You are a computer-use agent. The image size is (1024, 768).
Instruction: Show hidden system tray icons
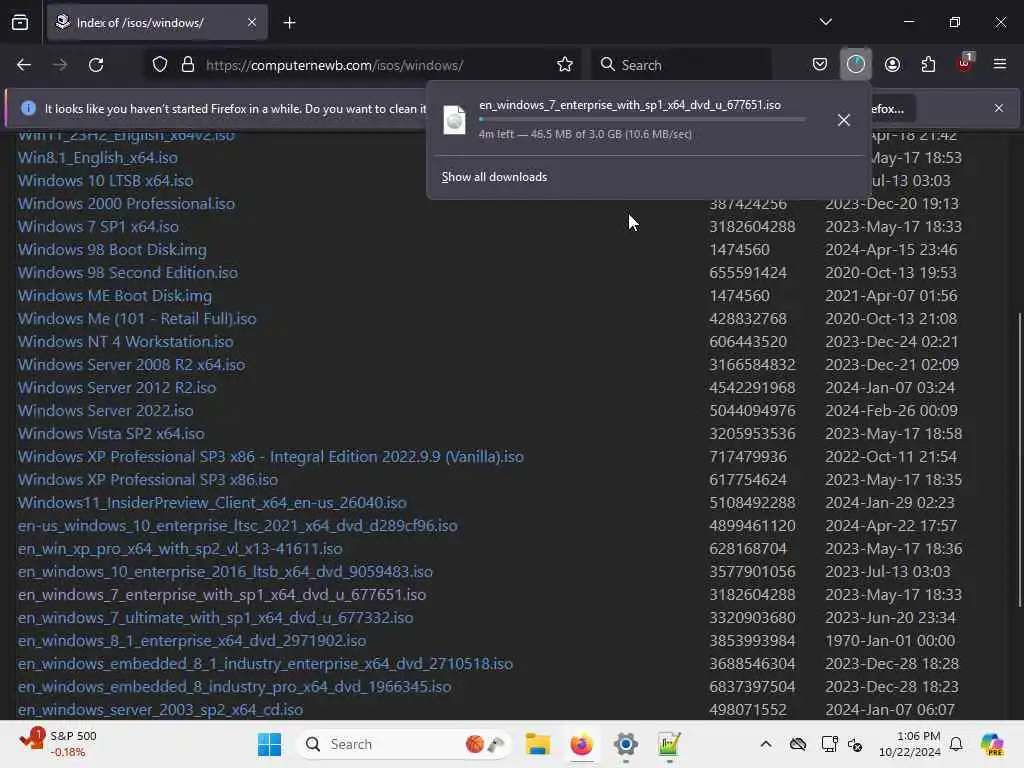[x=766, y=744]
